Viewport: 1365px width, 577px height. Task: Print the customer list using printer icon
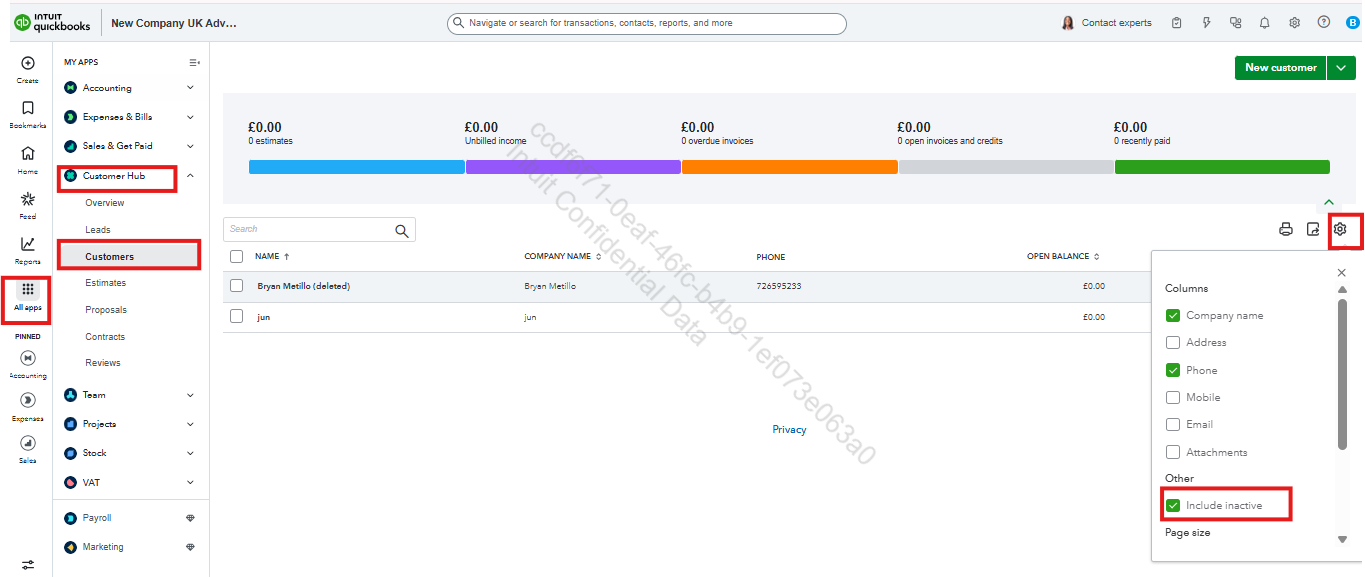[x=1286, y=229]
